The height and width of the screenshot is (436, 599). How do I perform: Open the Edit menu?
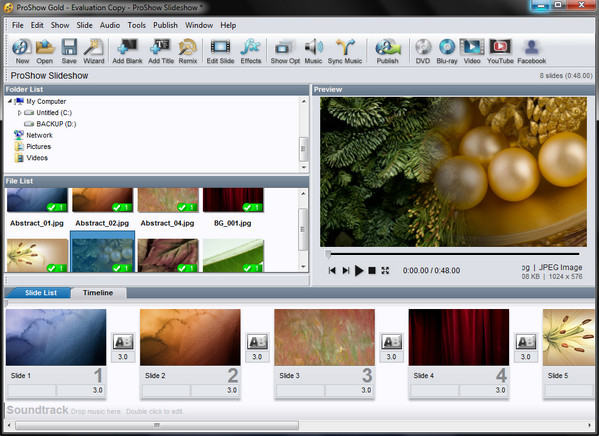pos(37,25)
